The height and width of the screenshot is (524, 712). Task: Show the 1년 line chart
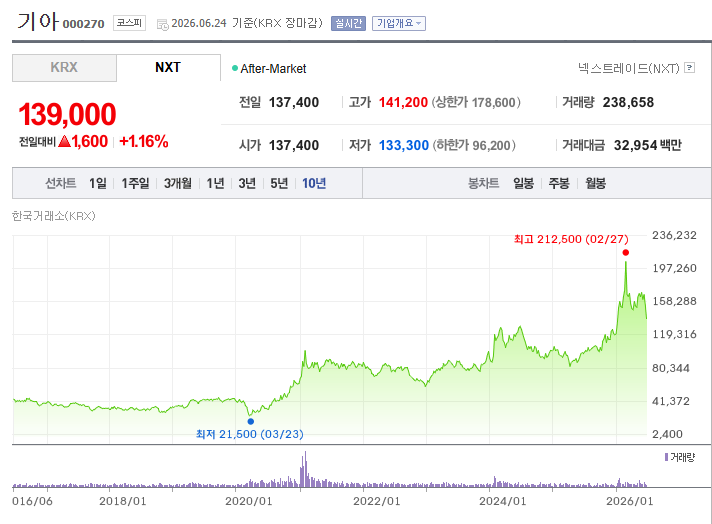(x=215, y=183)
